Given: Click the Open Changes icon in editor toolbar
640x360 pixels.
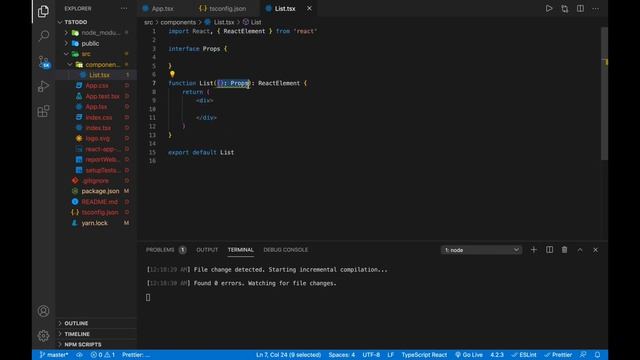Looking at the screenshot, I should (564, 9).
